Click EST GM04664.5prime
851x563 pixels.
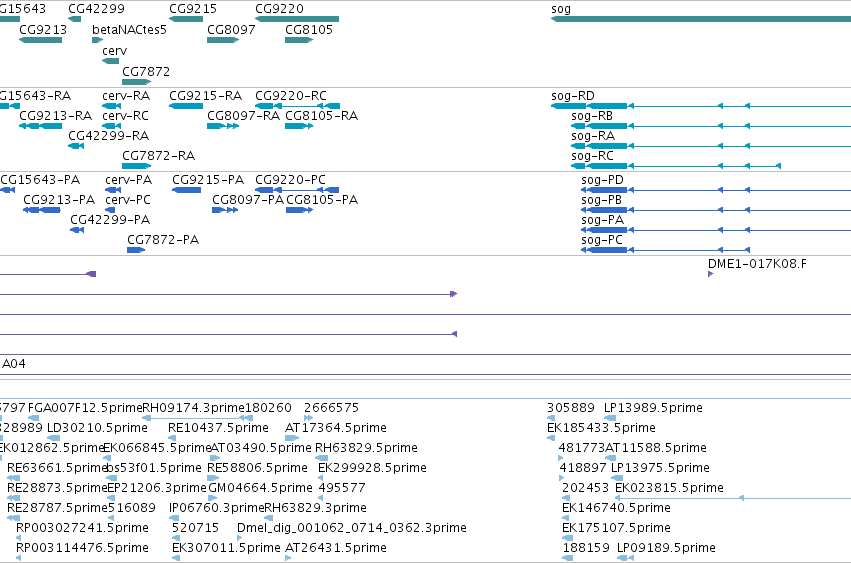[213, 498]
